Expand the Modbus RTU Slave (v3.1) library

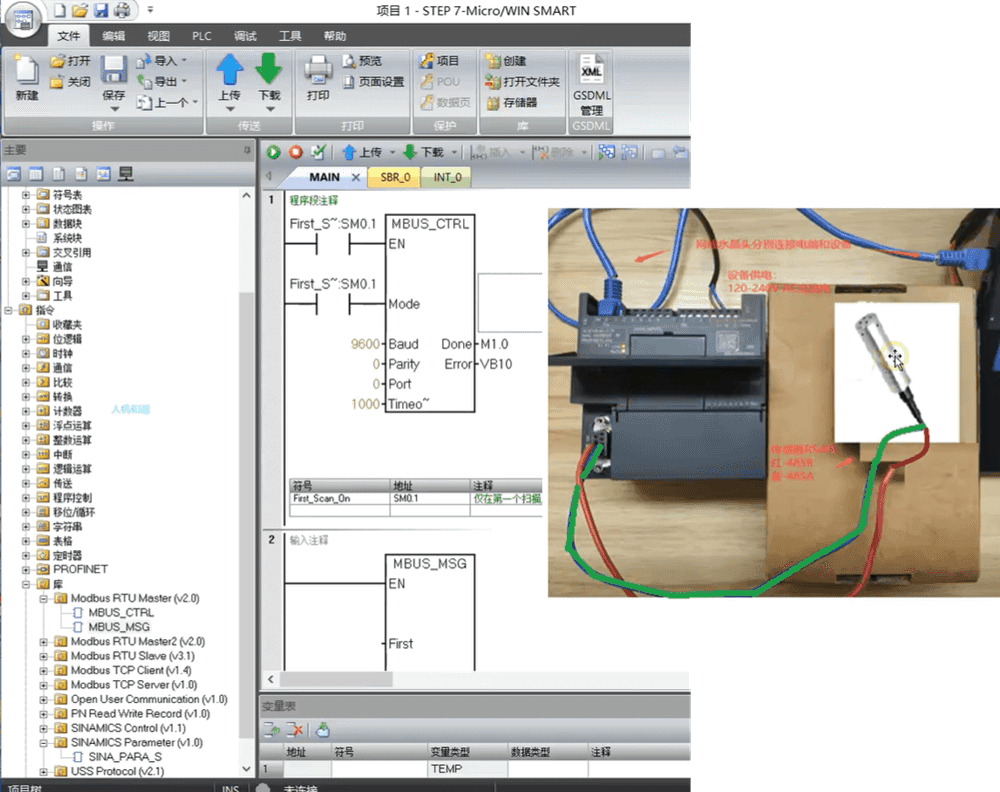point(44,656)
